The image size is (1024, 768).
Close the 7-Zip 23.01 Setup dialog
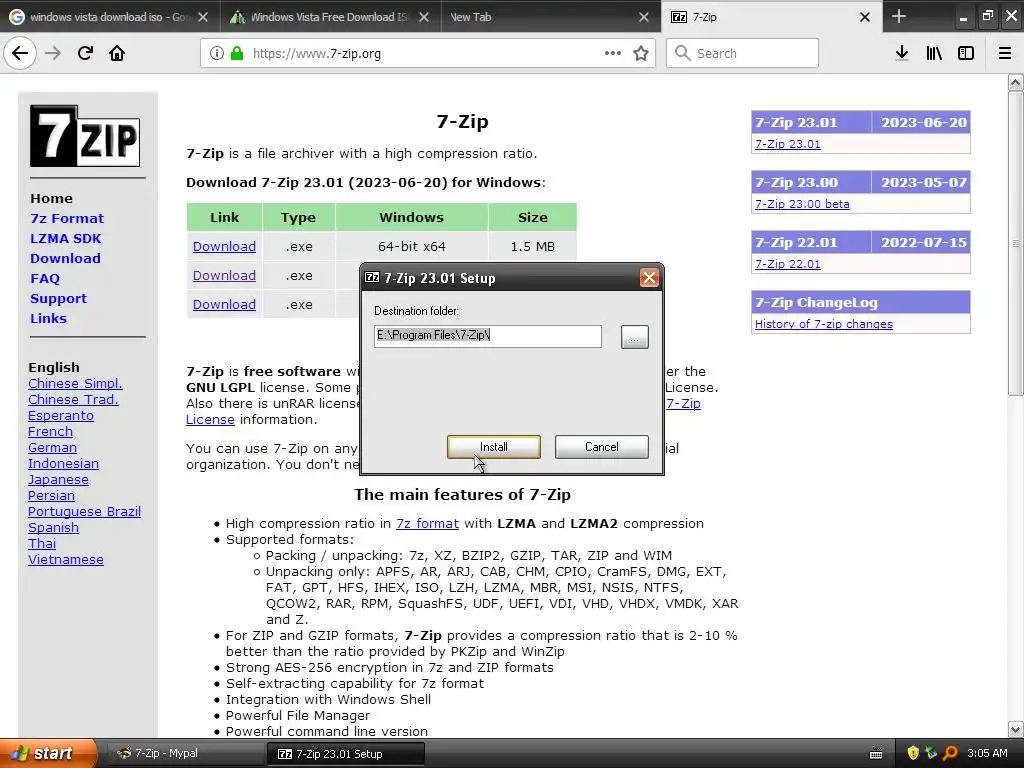649,278
